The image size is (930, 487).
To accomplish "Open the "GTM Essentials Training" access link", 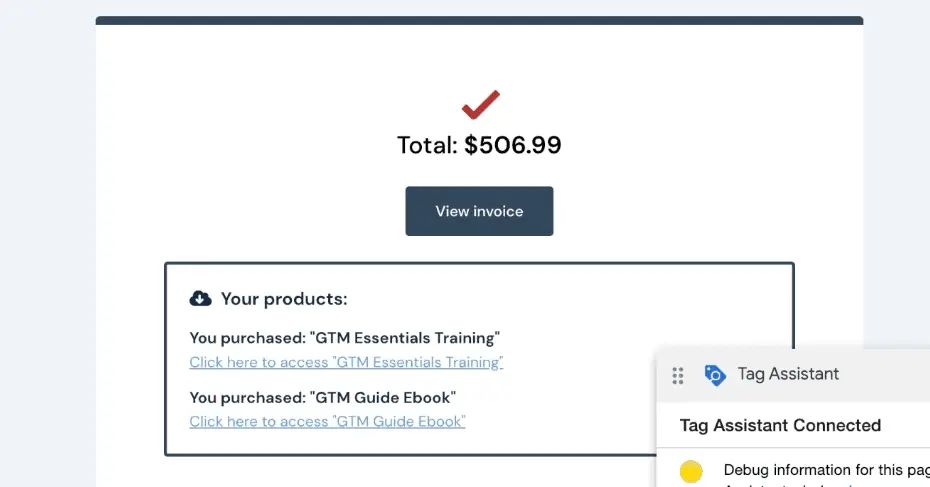I will [x=346, y=362].
